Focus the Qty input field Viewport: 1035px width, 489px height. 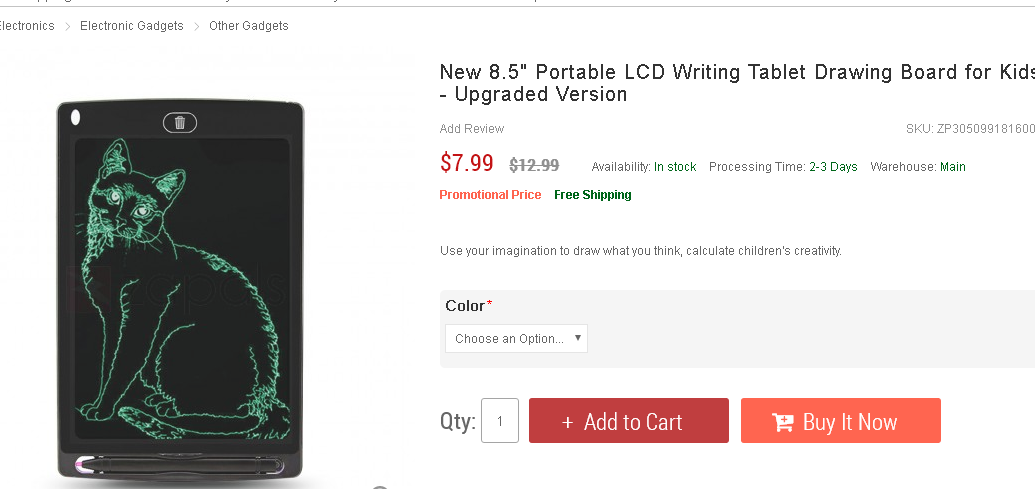(500, 420)
